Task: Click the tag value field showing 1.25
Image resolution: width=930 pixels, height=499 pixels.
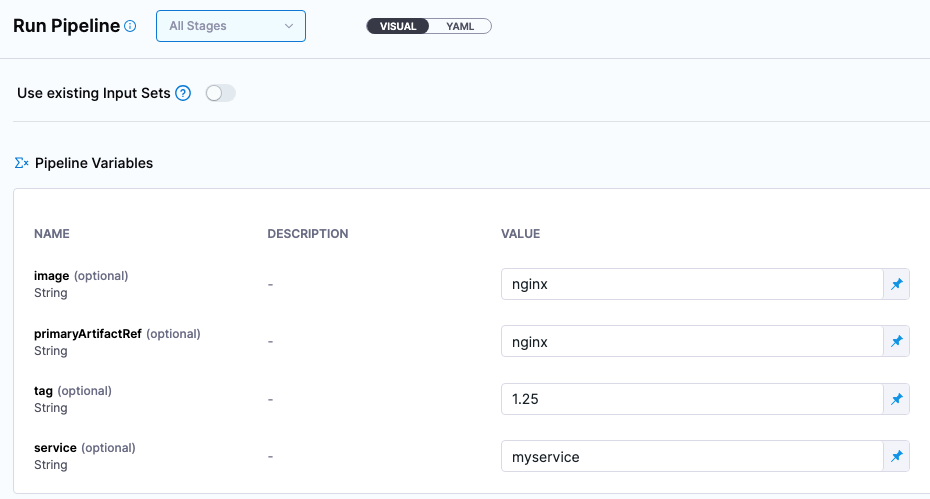Action: pyautogui.click(x=690, y=399)
